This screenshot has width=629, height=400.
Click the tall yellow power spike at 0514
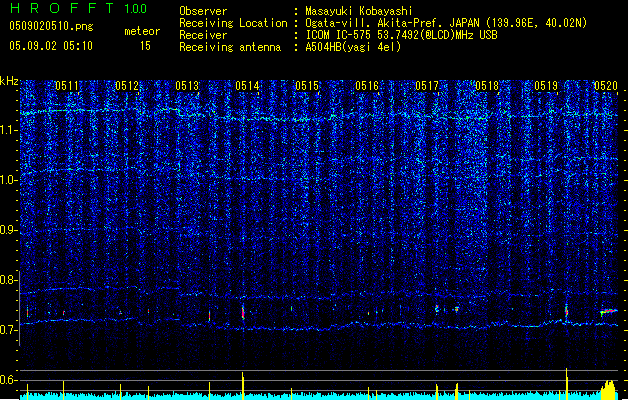[x=243, y=386]
